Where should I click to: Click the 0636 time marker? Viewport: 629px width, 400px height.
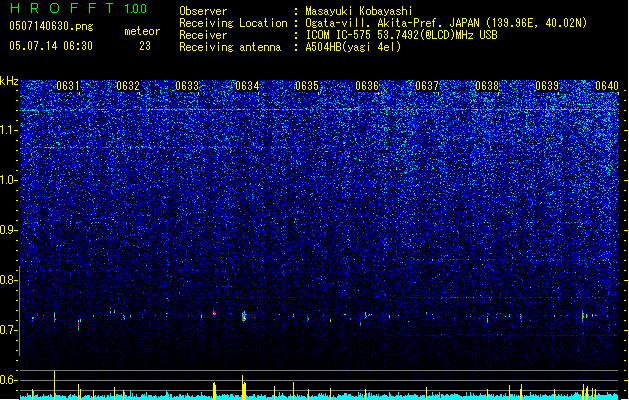[x=367, y=86]
